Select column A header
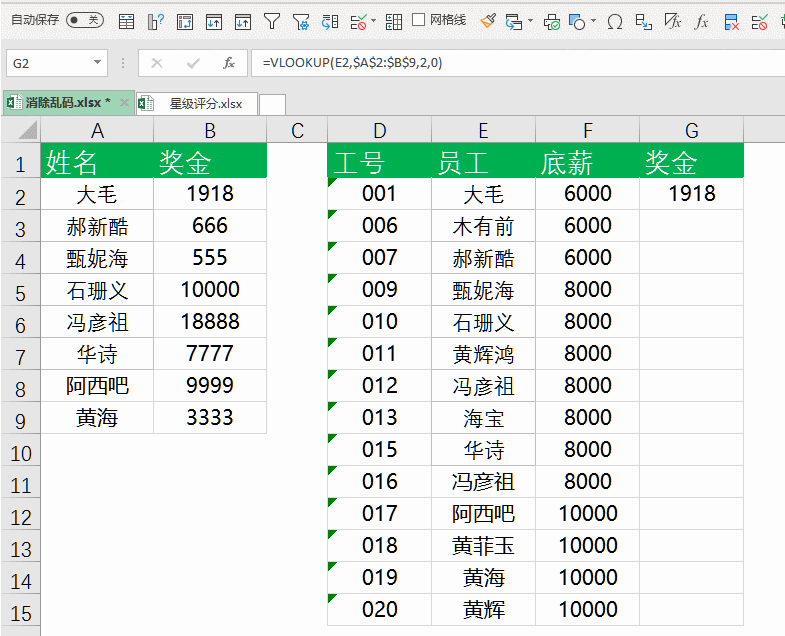The height and width of the screenshot is (636, 785). (x=97, y=130)
